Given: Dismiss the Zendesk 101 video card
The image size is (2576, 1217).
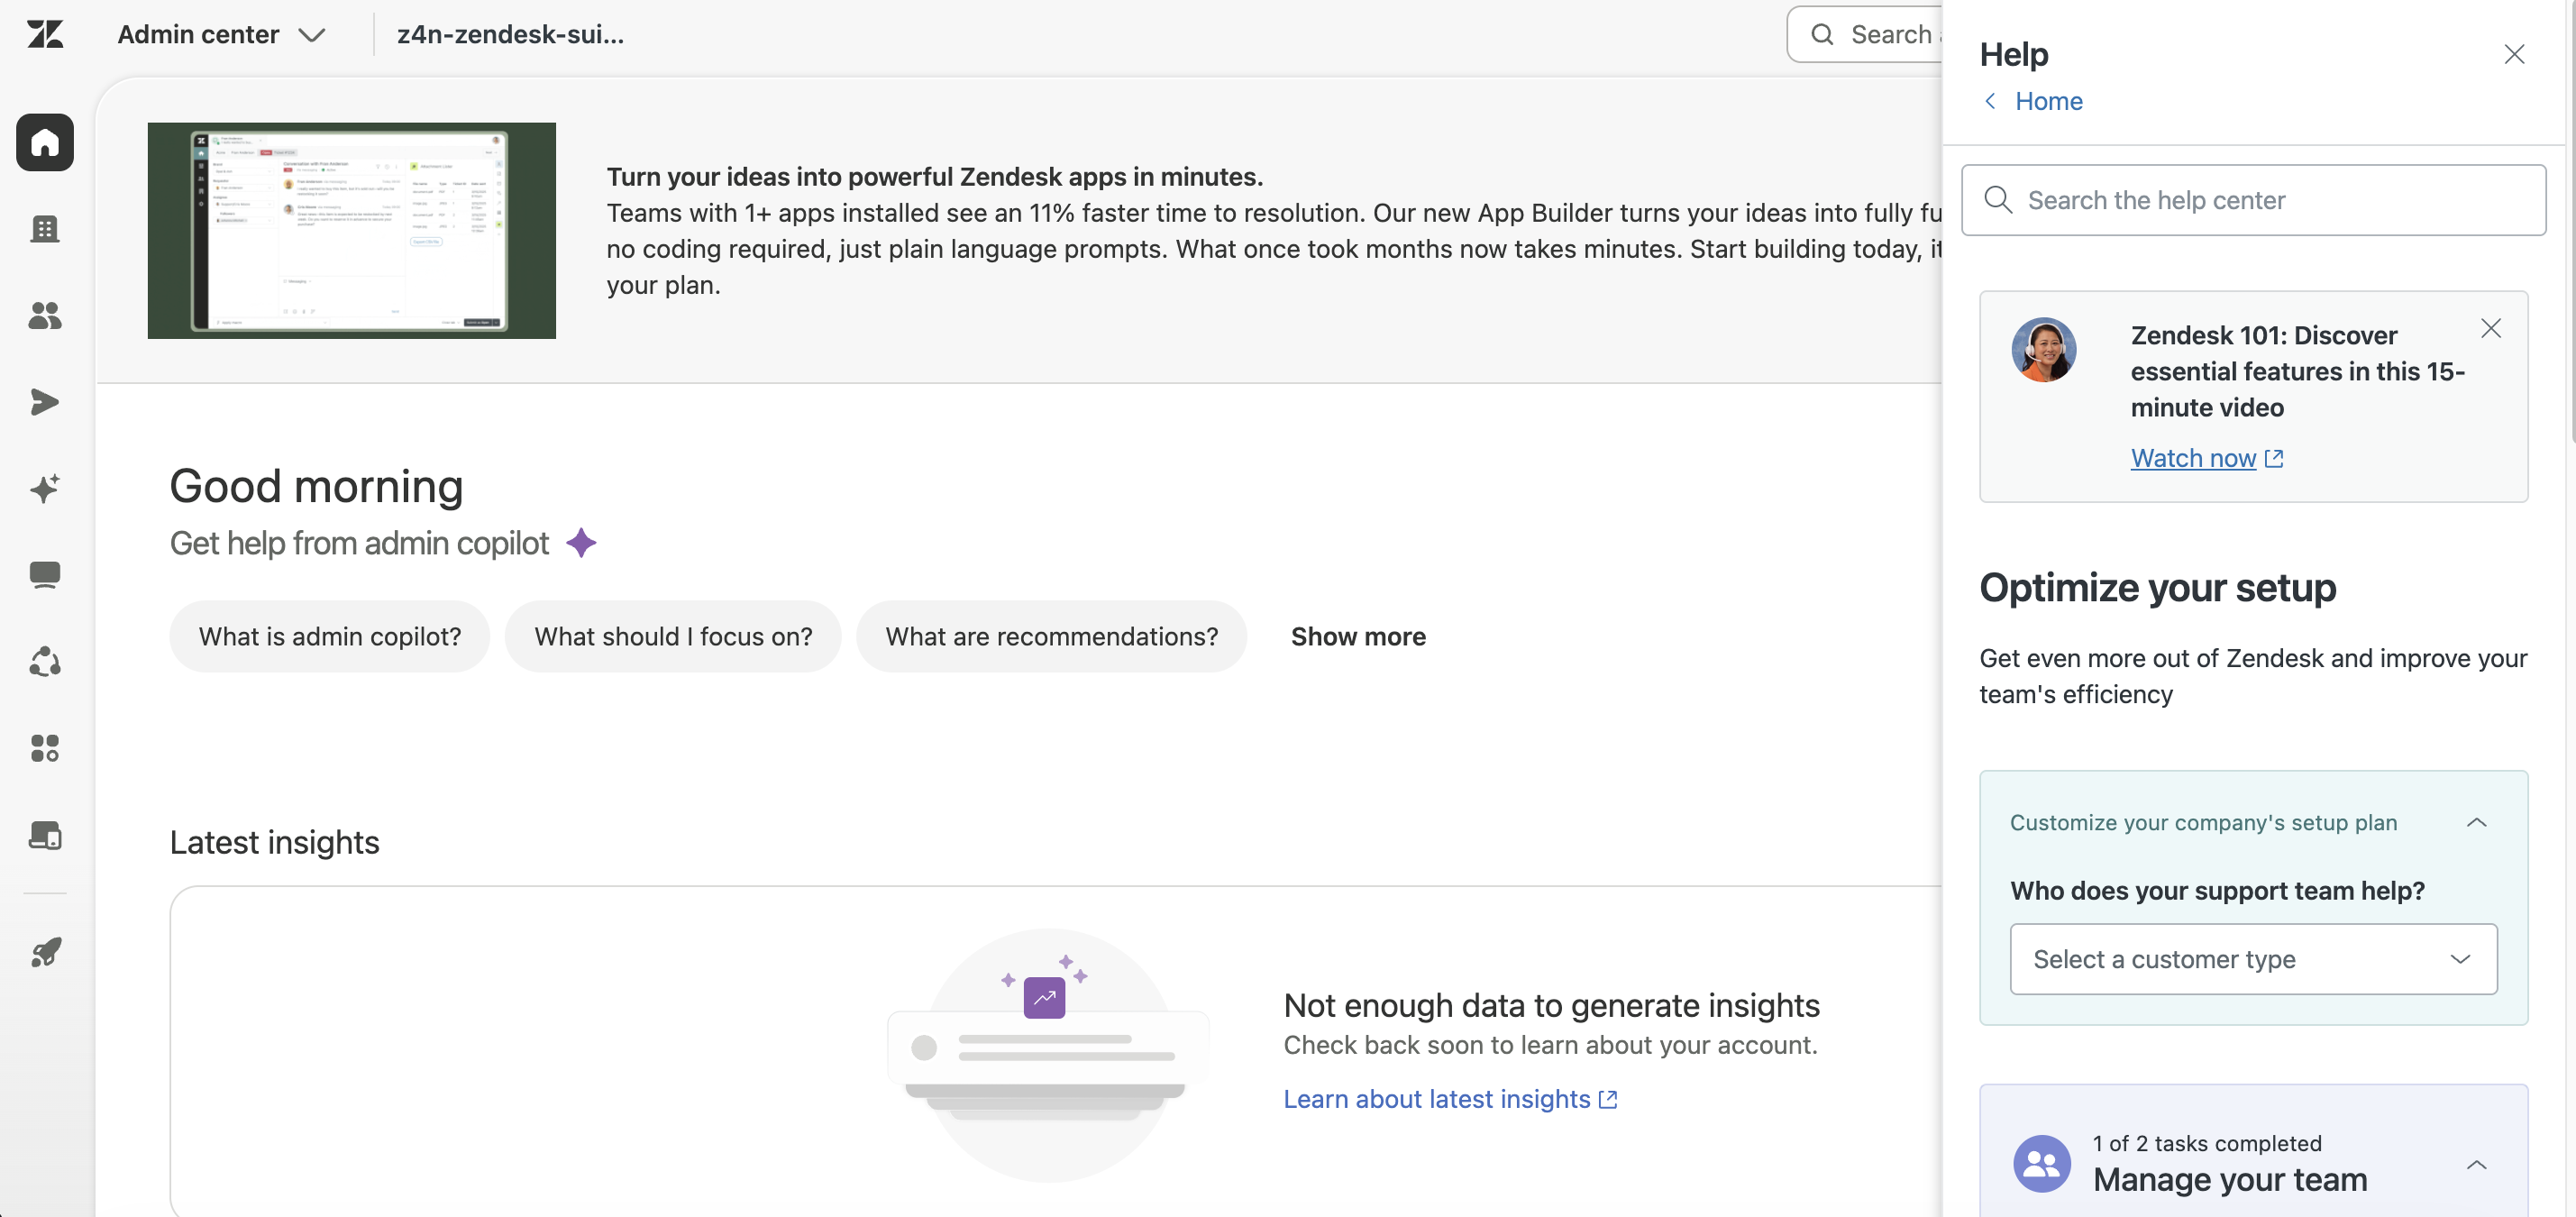Looking at the screenshot, I should [2491, 328].
